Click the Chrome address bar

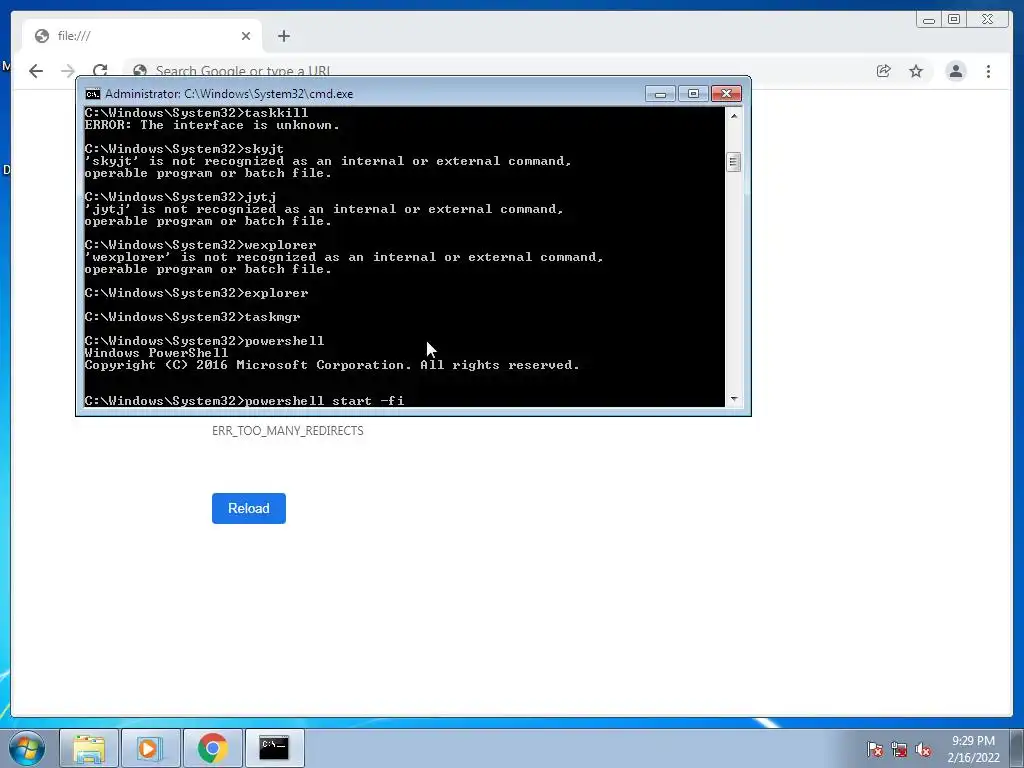click(496, 71)
